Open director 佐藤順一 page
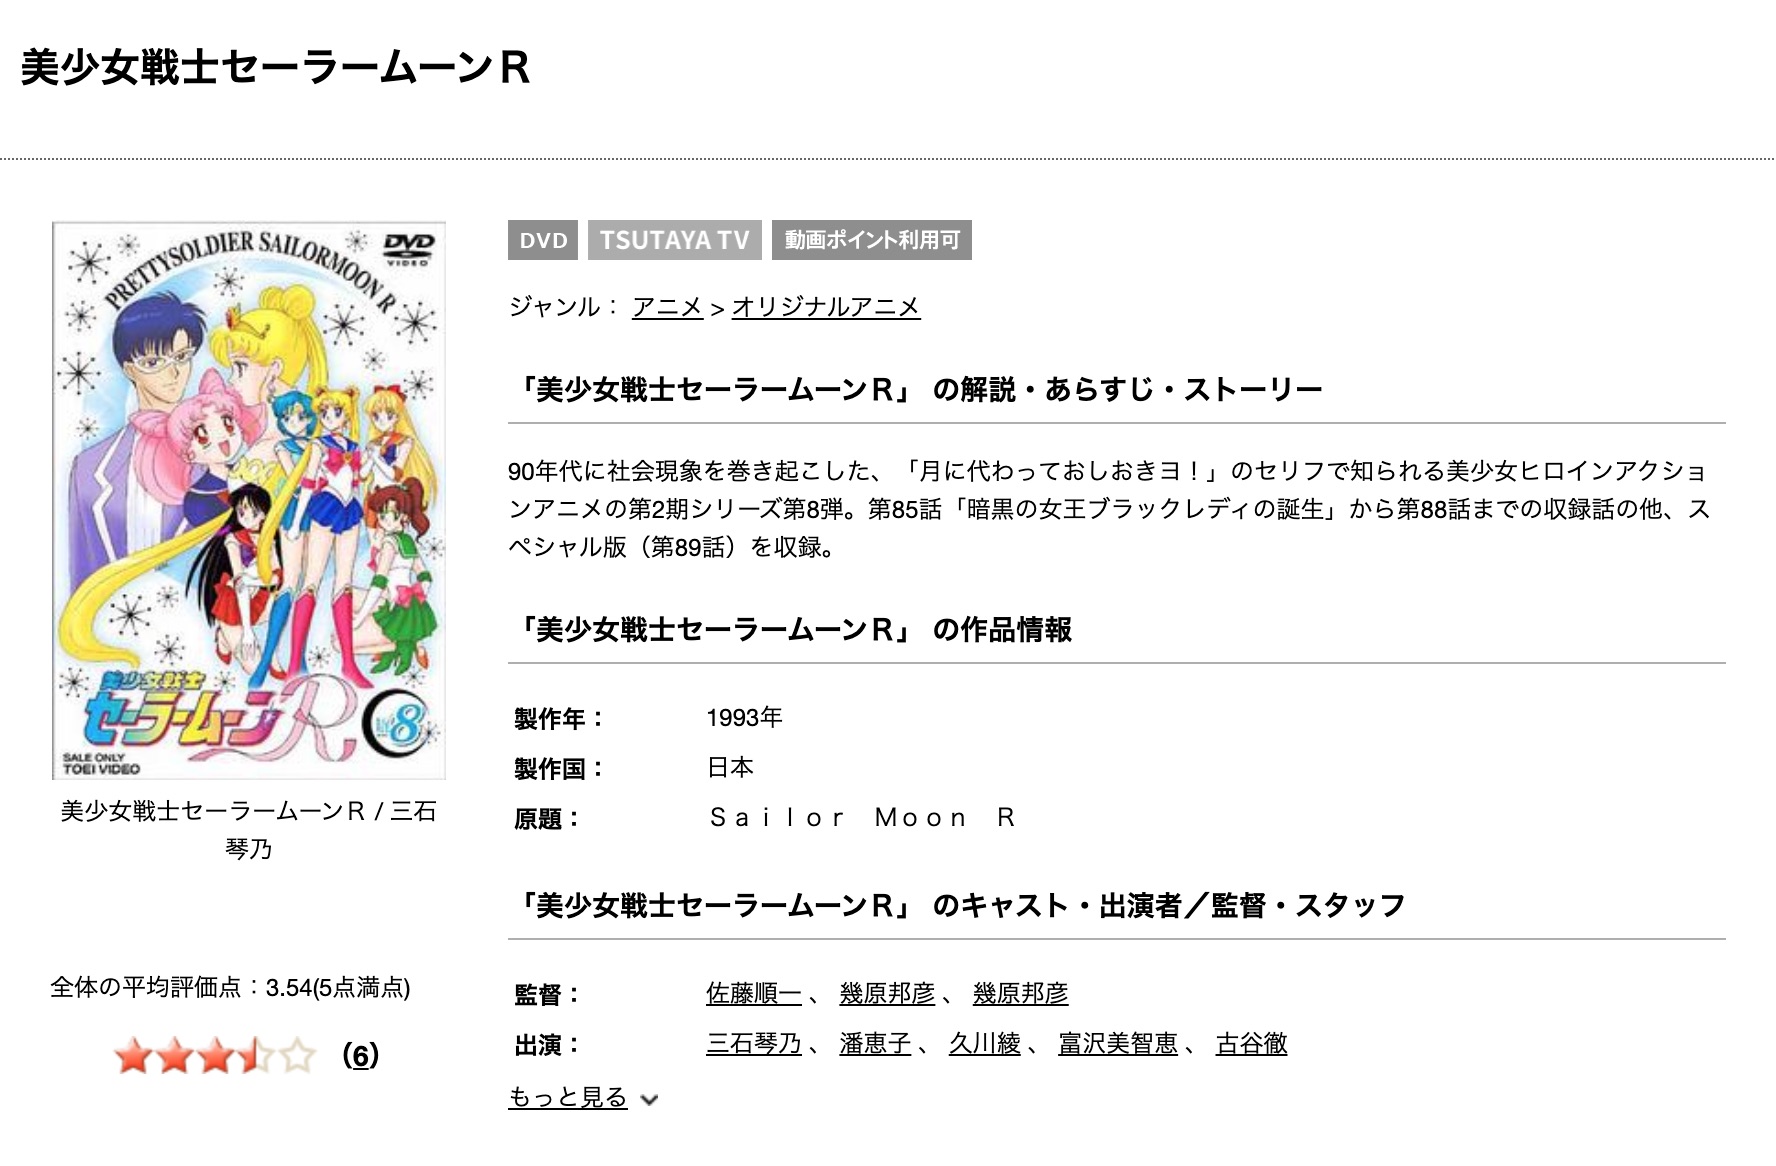 (754, 993)
